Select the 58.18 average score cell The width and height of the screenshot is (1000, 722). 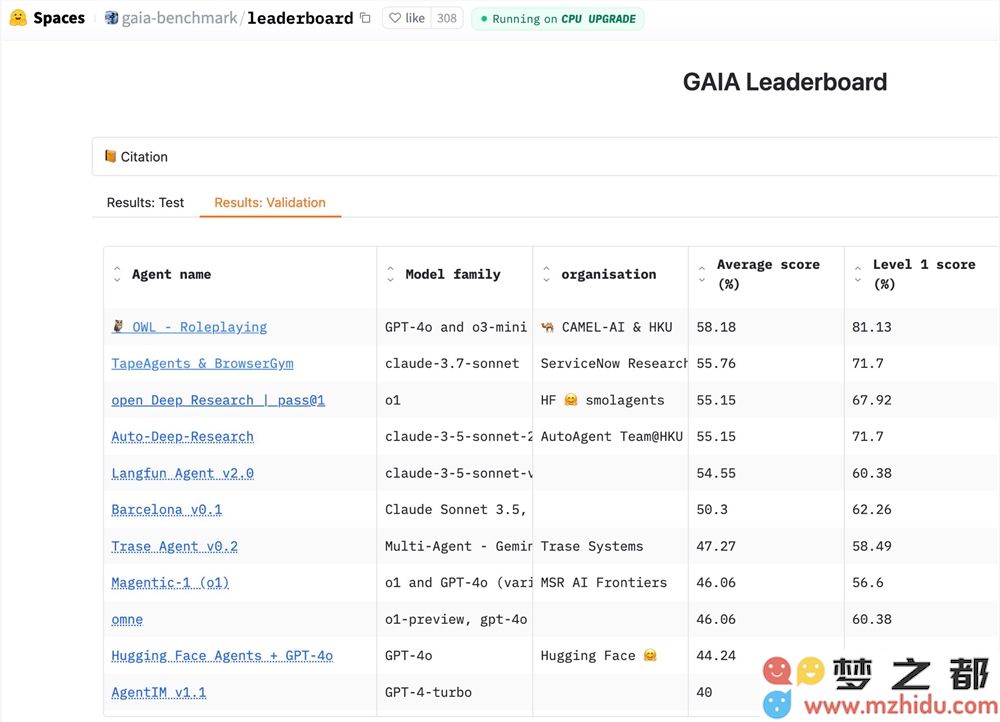766,327
